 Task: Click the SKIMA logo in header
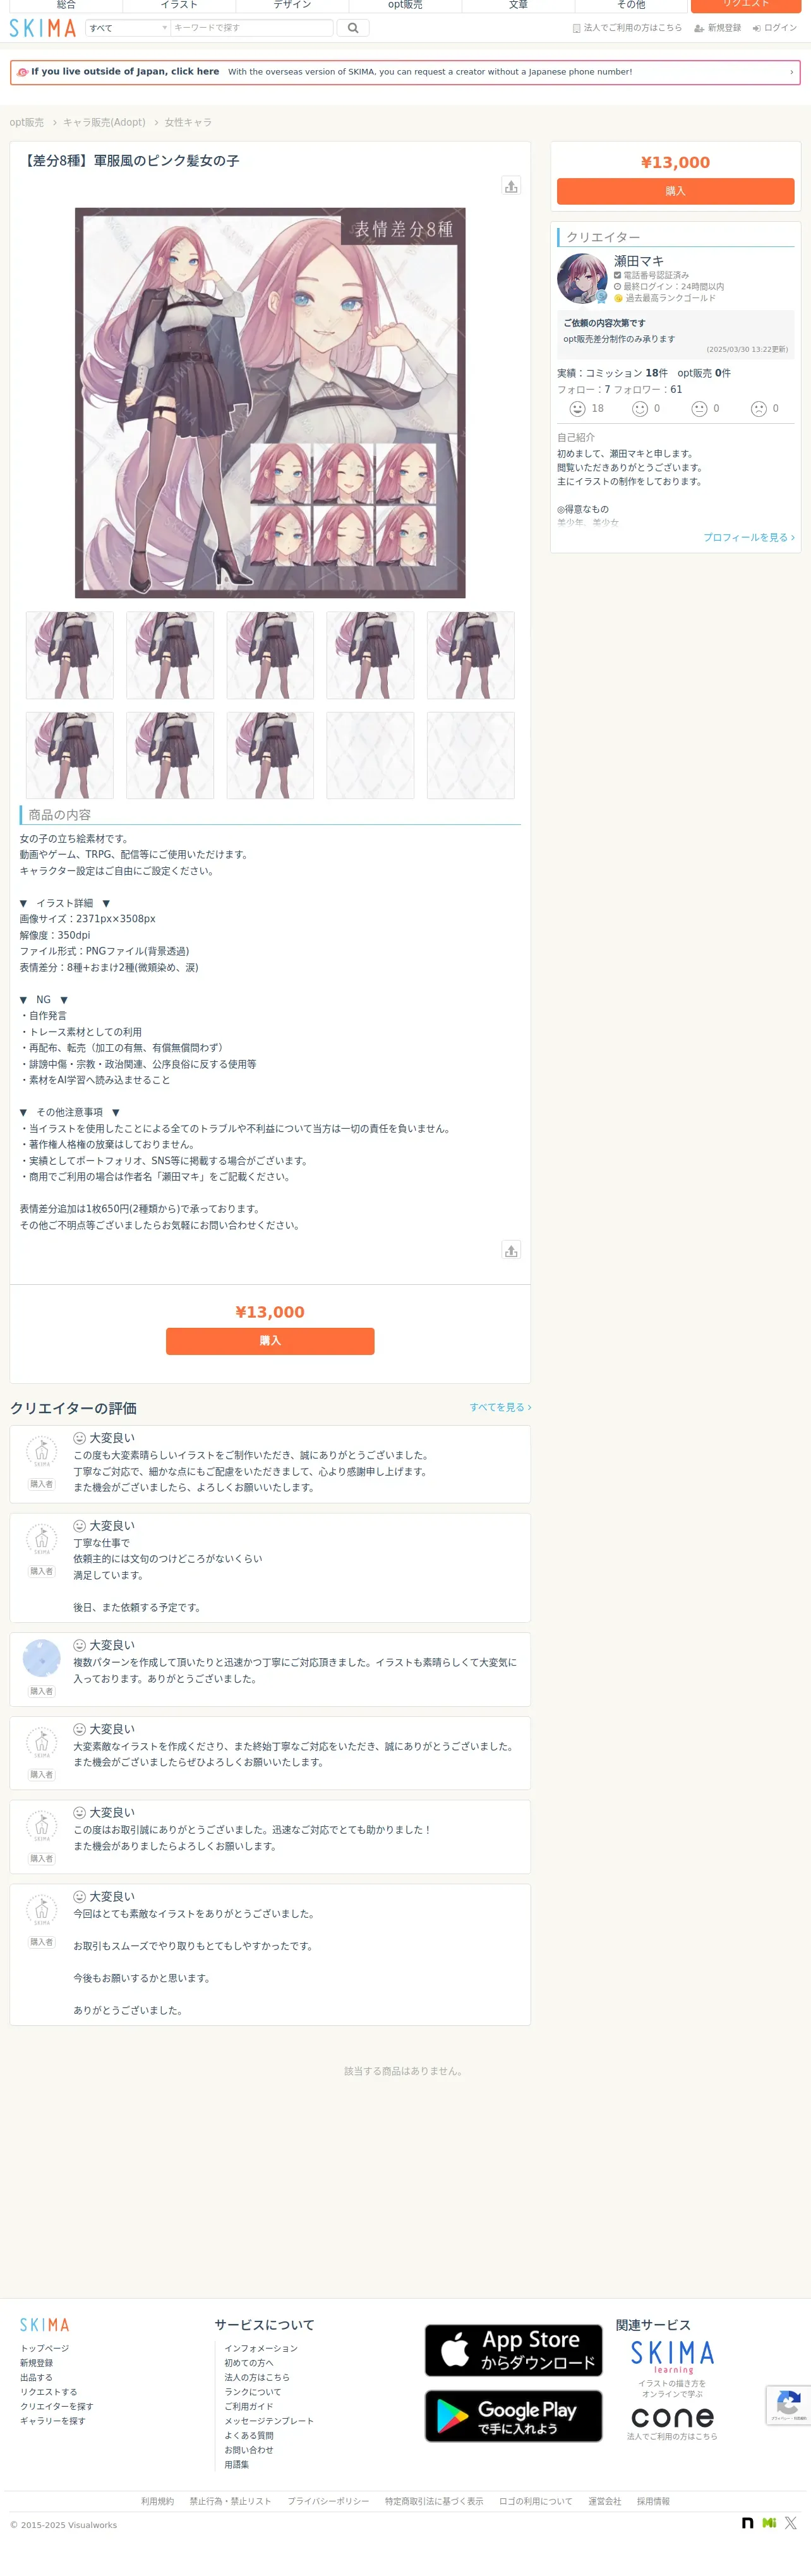[42, 28]
